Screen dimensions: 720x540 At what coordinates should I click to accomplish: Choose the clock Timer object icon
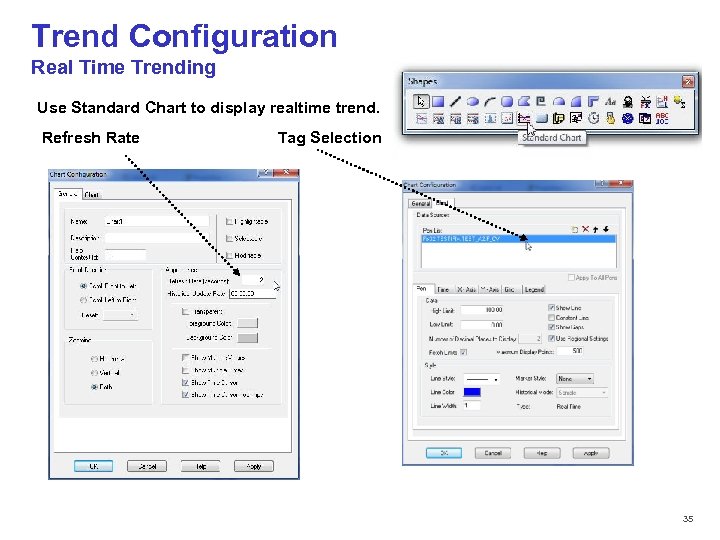pyautogui.click(x=593, y=118)
